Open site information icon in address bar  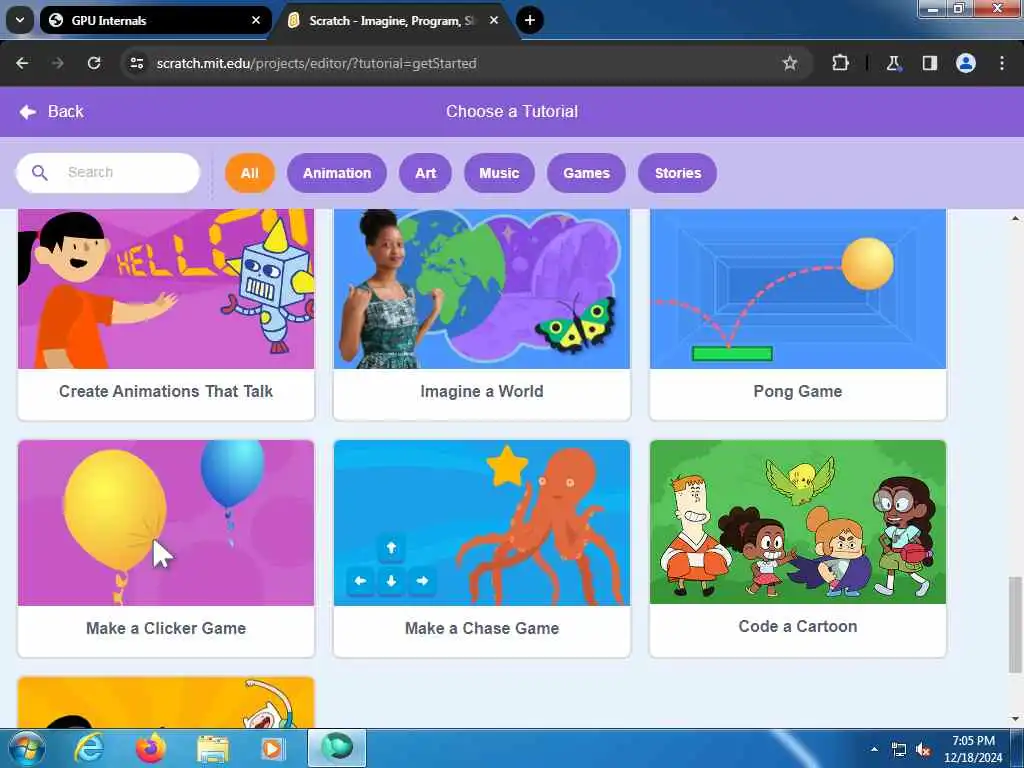pyautogui.click(x=136, y=63)
